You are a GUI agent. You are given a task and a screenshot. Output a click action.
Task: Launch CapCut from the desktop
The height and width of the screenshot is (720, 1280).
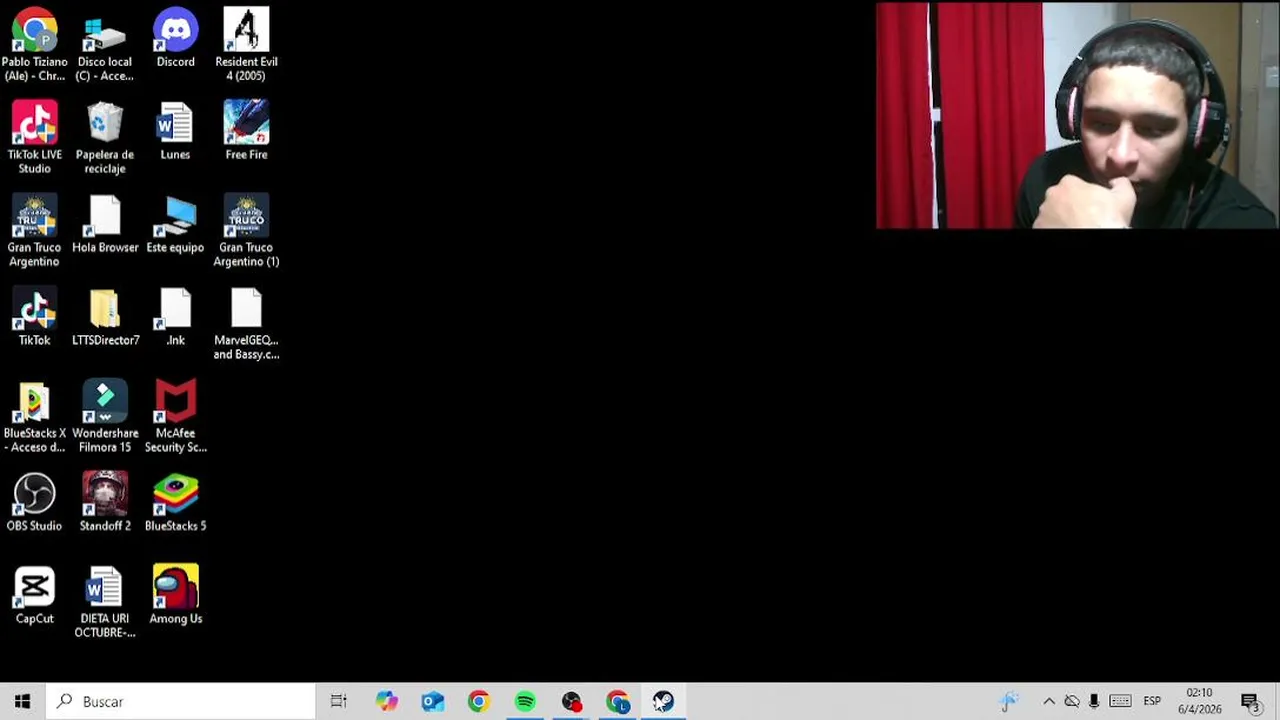34,596
